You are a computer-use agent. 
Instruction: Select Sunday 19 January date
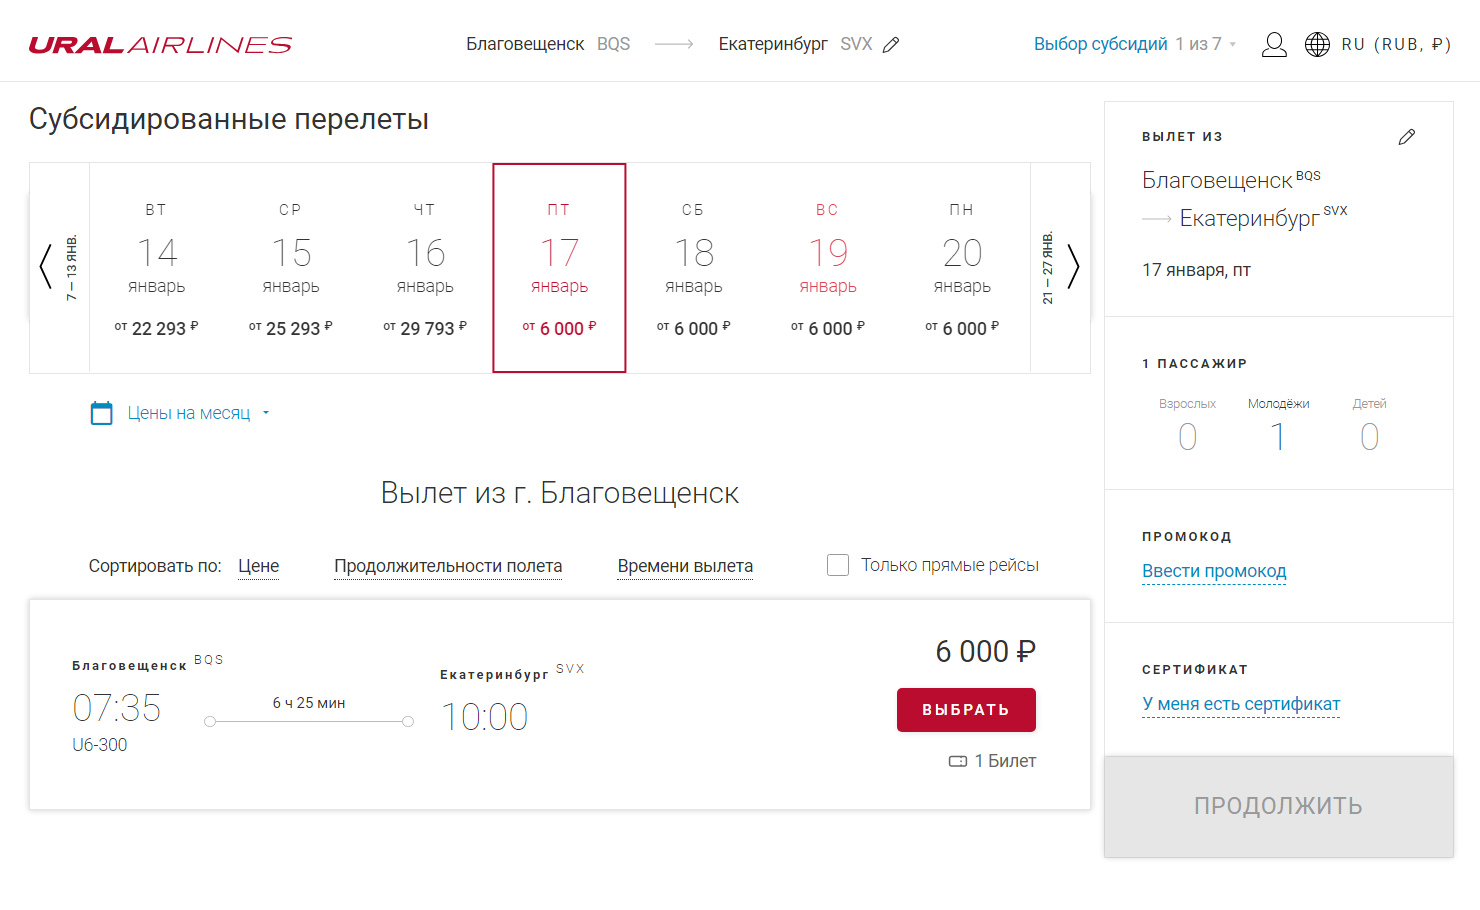coord(828,268)
